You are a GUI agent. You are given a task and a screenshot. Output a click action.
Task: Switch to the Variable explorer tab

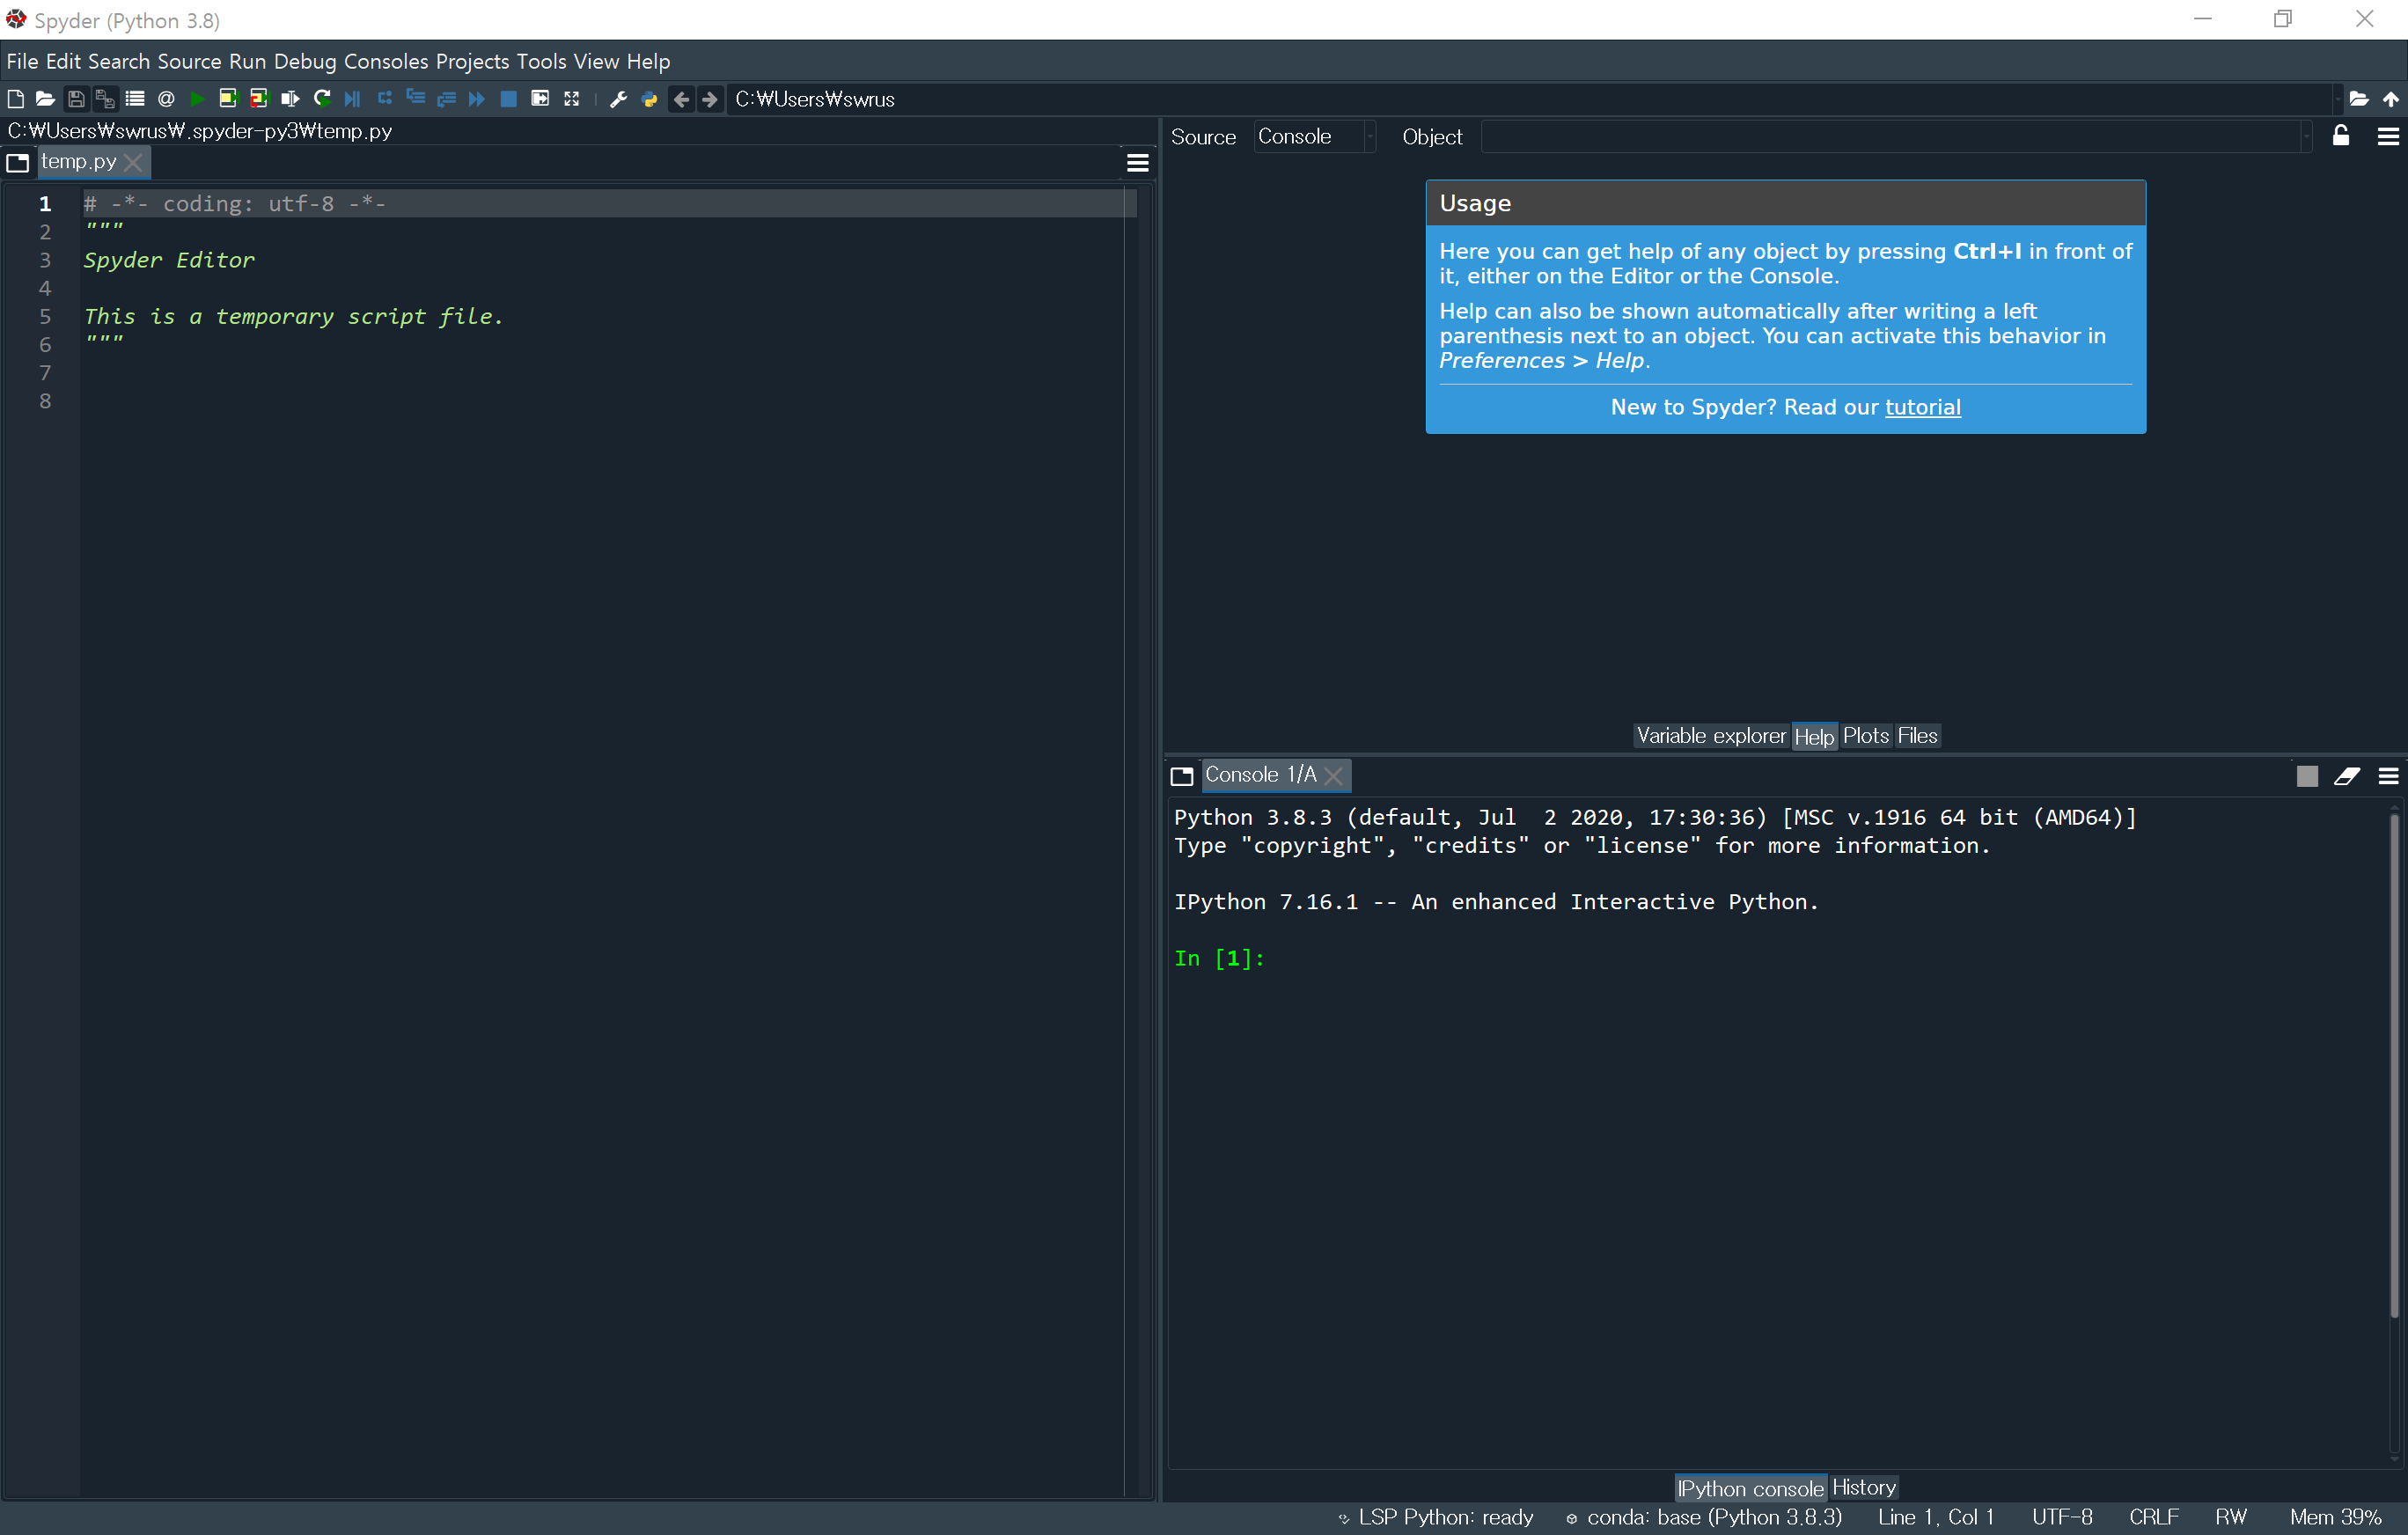coord(1710,736)
